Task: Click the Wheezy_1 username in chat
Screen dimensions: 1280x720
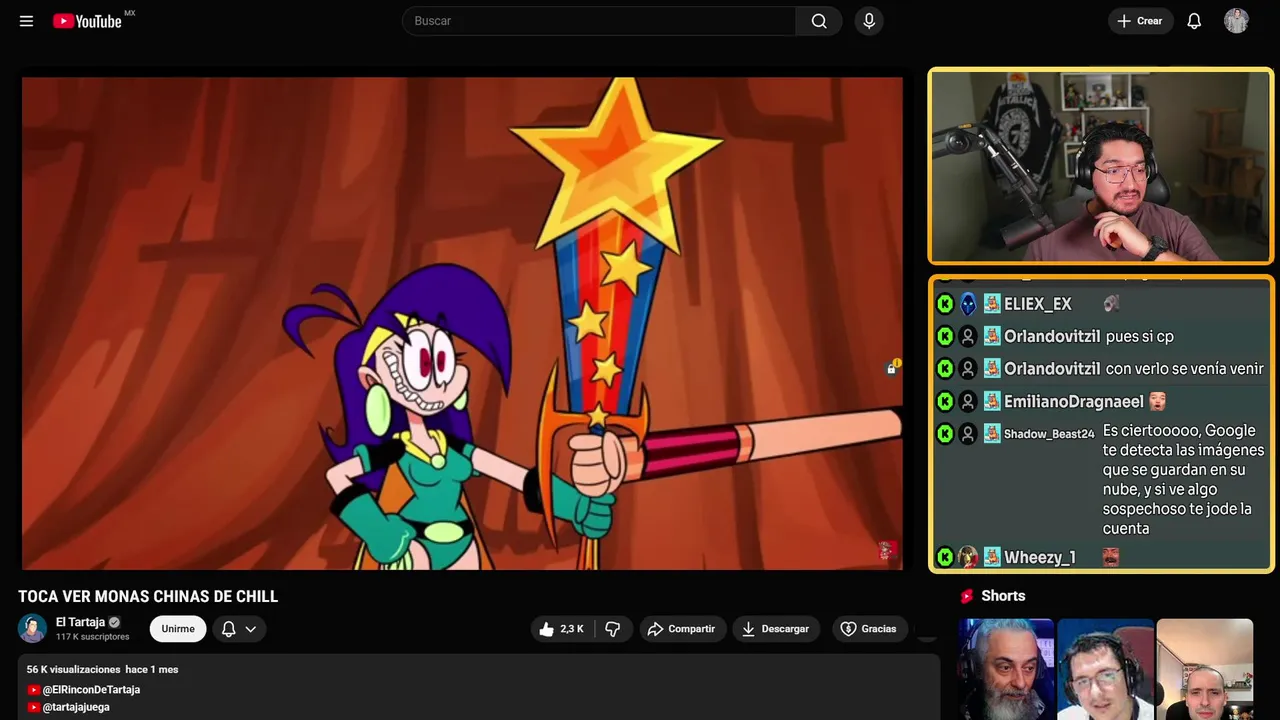Action: 1040,558
